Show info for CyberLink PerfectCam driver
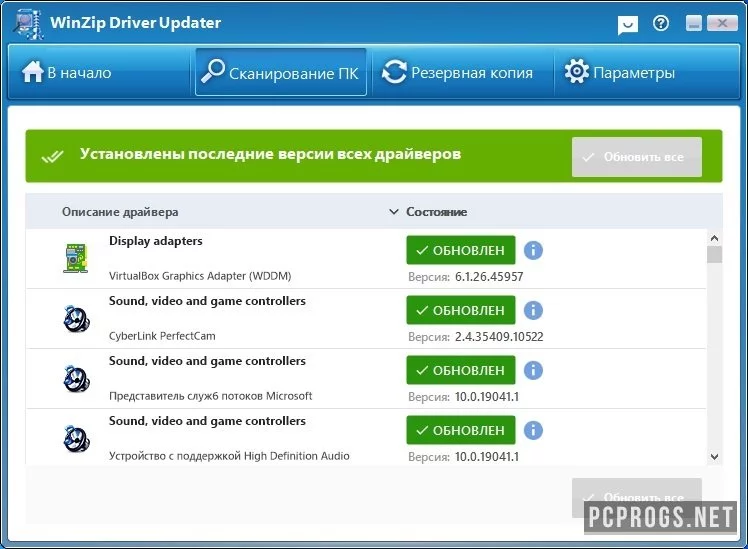Screen dimensions: 748x549 point(533,310)
